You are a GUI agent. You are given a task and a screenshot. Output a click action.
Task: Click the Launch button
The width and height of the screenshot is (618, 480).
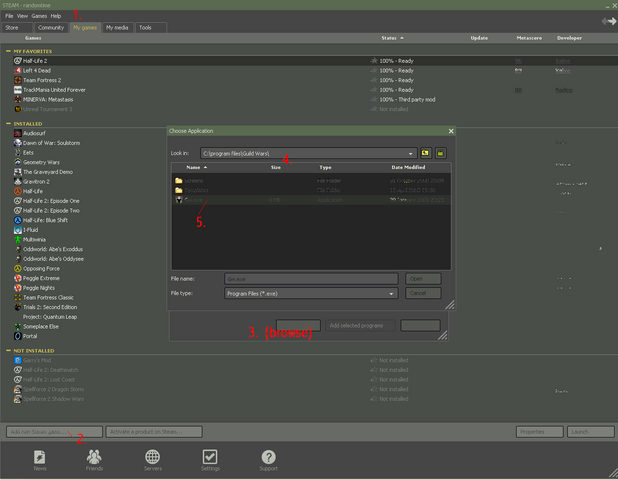[590, 432]
